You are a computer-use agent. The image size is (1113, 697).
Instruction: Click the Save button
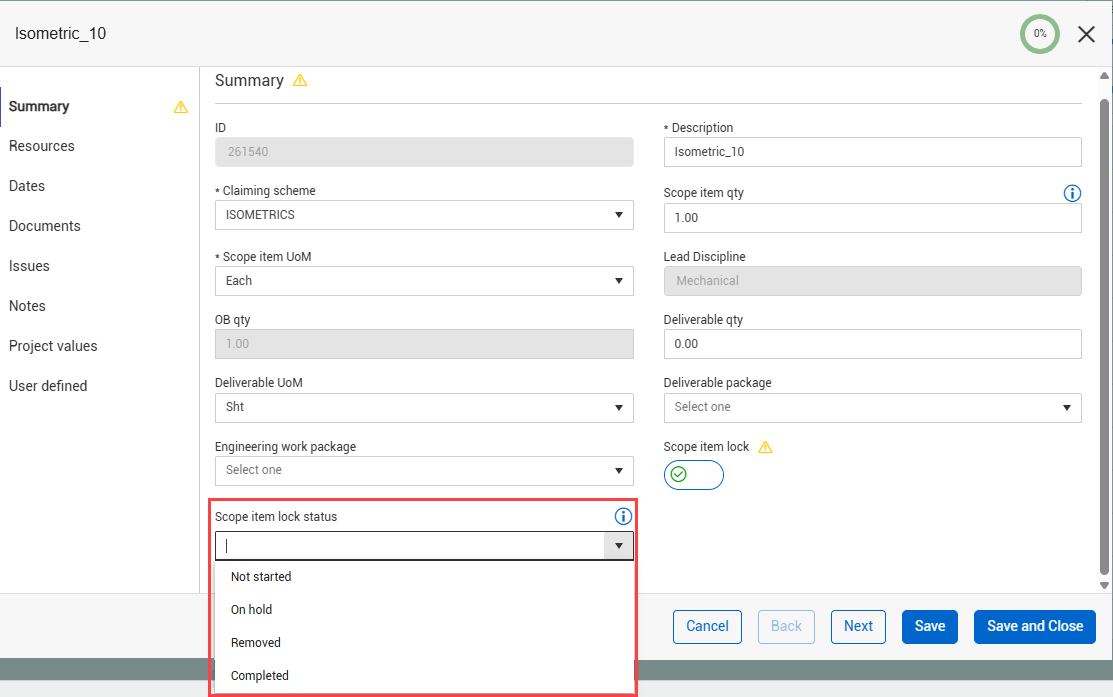tap(930, 627)
